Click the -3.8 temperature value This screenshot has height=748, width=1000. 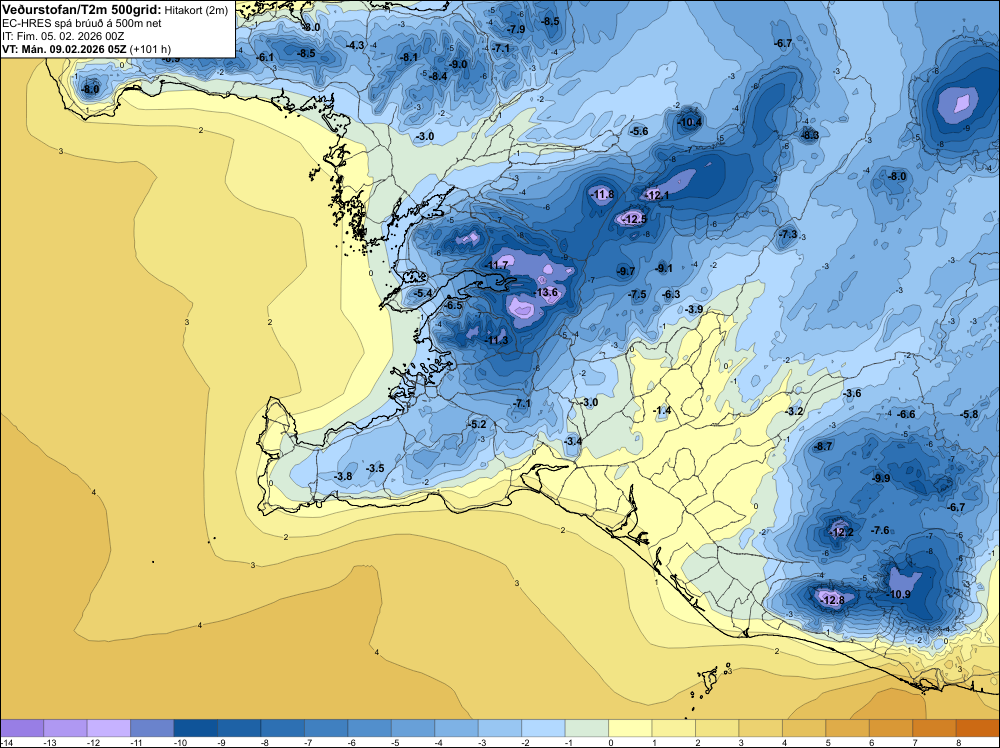[343, 476]
